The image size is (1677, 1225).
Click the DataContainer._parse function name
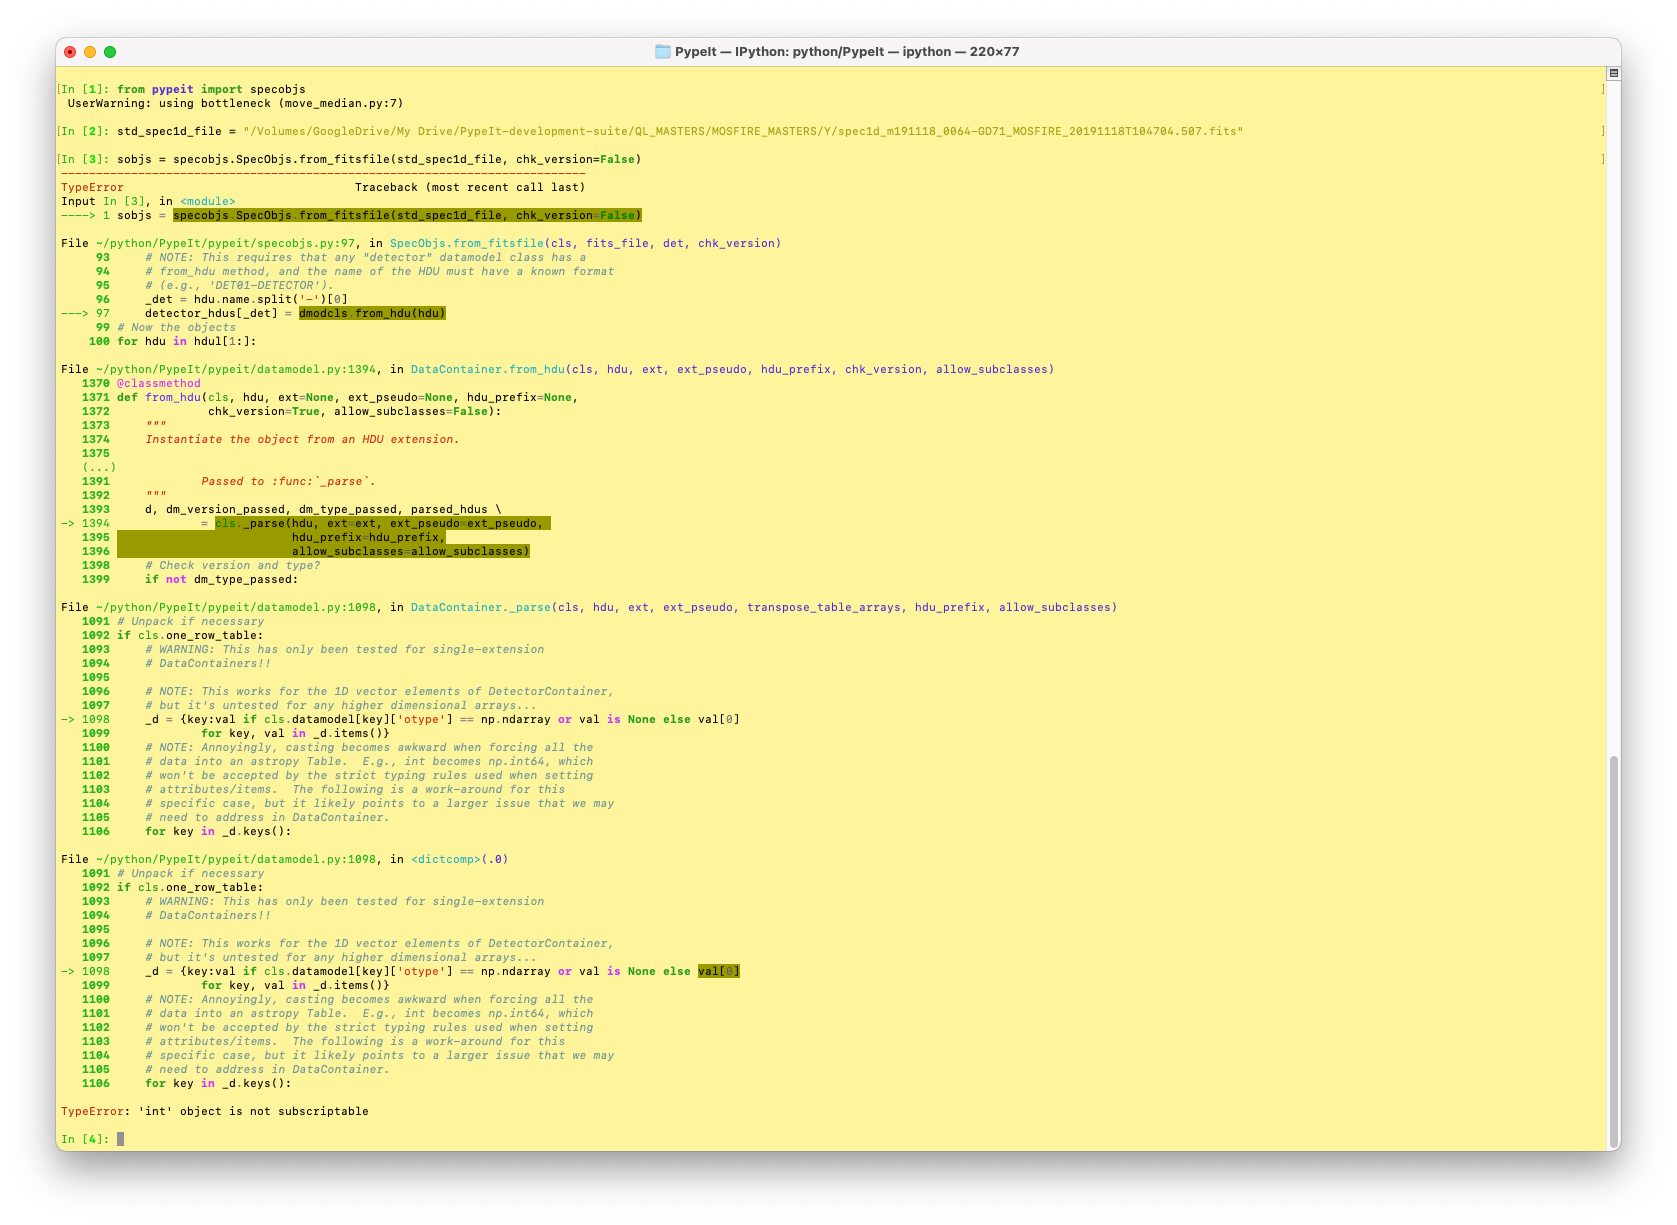coord(479,606)
